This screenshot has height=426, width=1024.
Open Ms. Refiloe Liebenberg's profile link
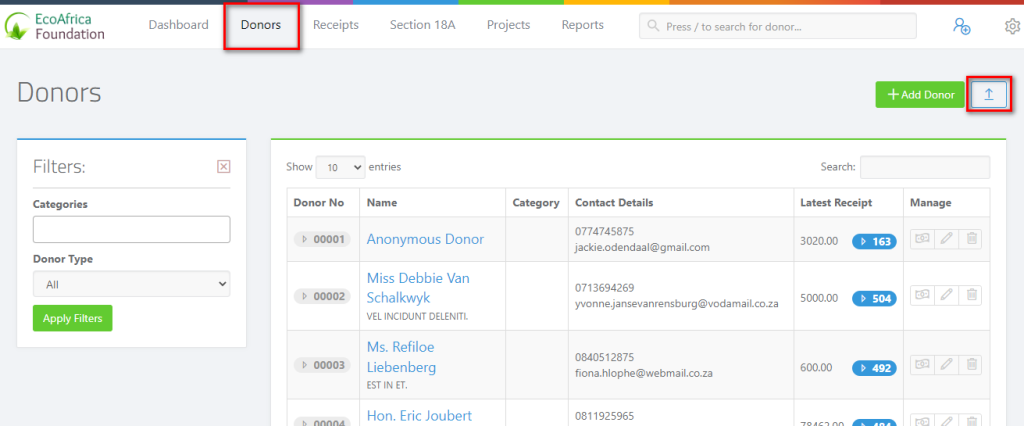tap(401, 357)
